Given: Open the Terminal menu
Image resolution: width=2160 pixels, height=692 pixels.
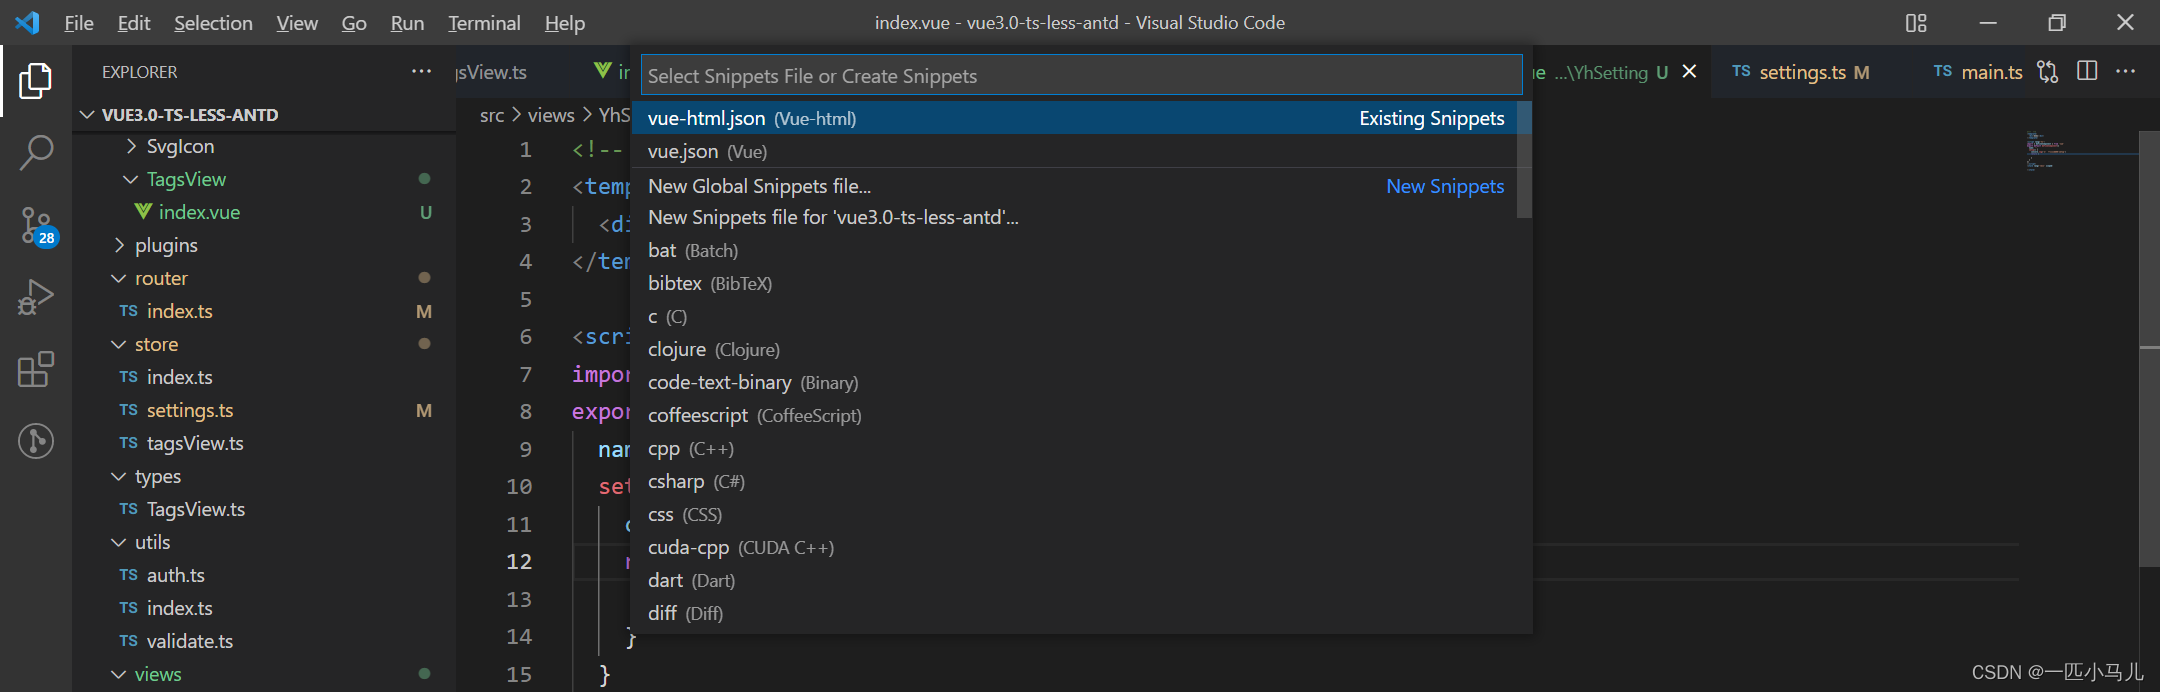Looking at the screenshot, I should [x=484, y=23].
